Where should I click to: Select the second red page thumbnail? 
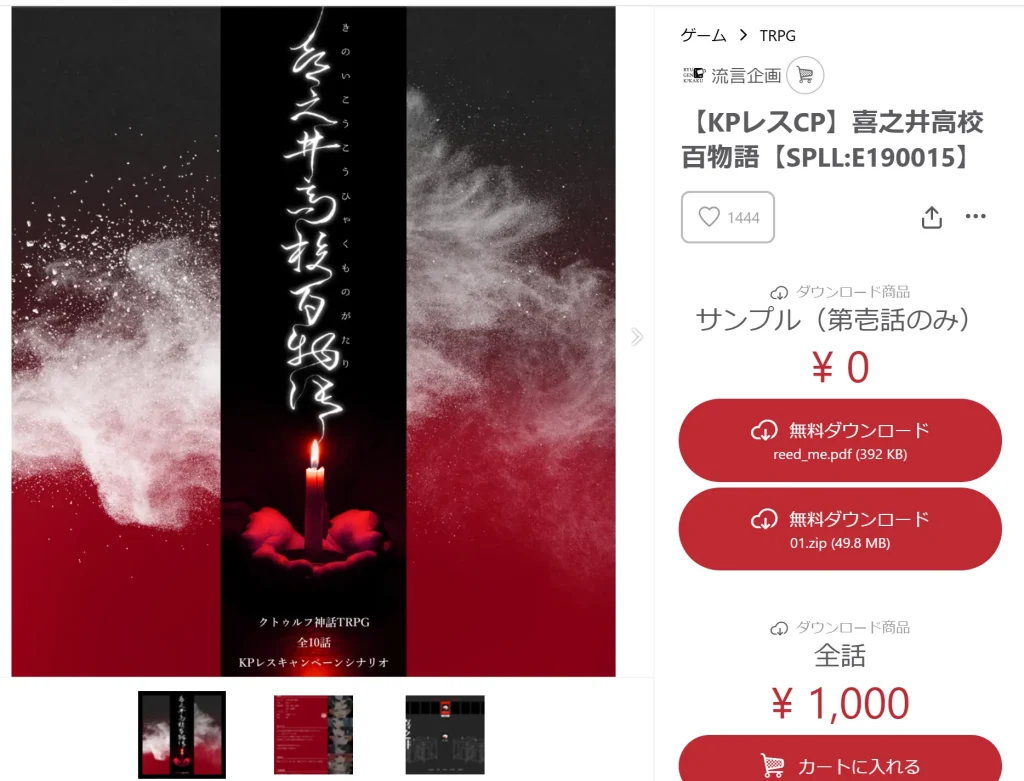(313, 735)
